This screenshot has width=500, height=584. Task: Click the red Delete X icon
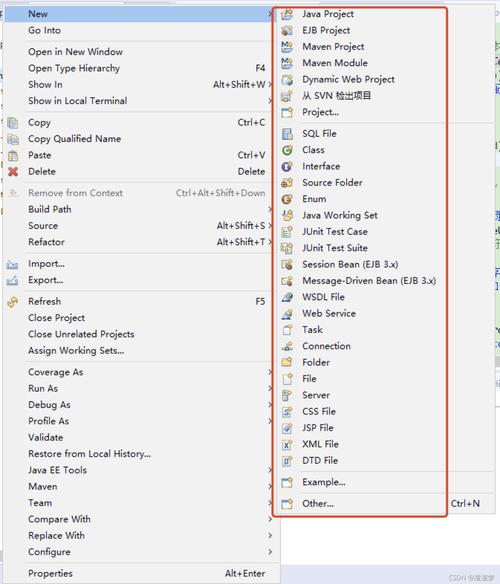pyautogui.click(x=13, y=172)
